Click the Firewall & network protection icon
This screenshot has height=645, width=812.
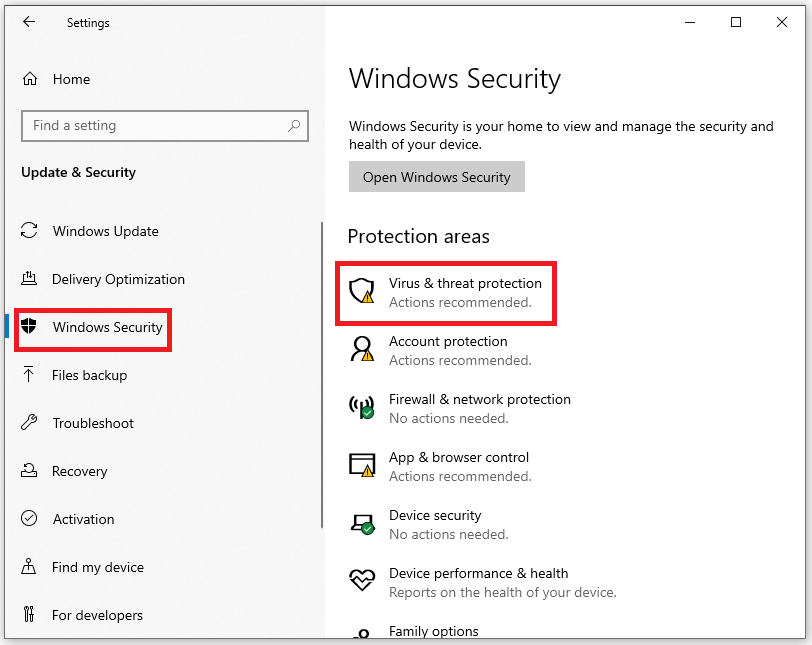coord(361,407)
